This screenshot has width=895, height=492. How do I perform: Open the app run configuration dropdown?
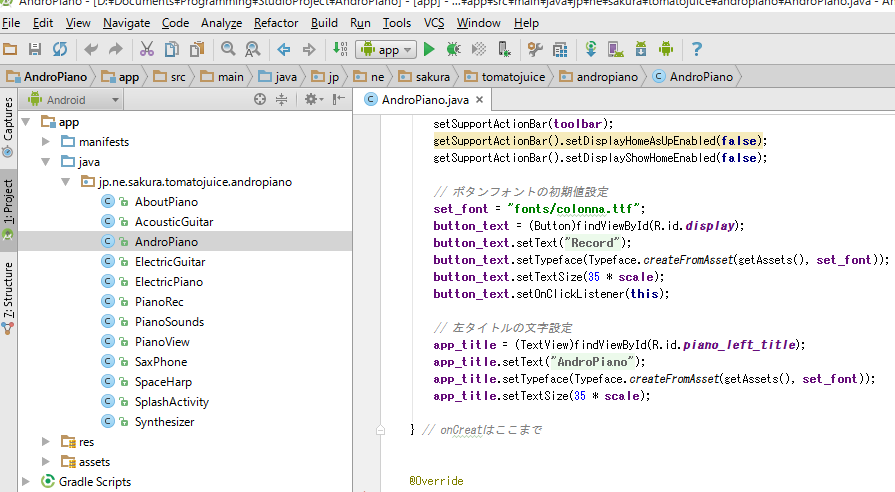click(x=385, y=49)
